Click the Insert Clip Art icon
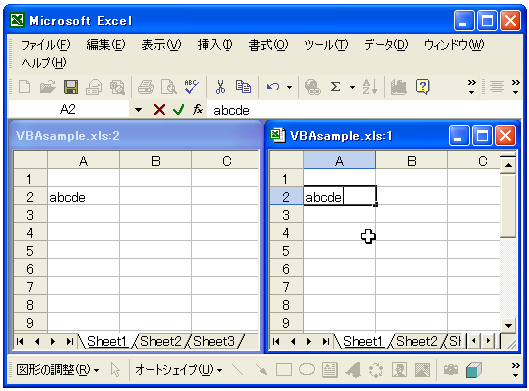Screen dimensions: 529x391 pos(399,370)
